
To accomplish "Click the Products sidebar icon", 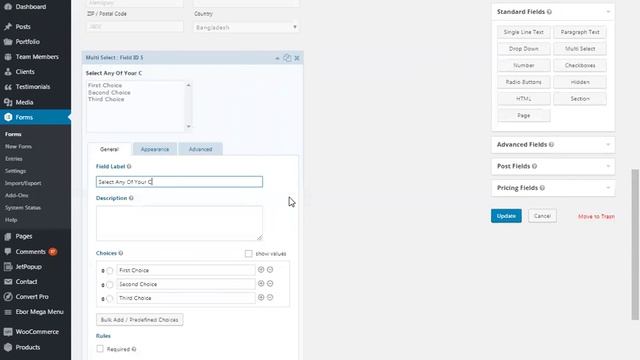I will (x=8, y=347).
